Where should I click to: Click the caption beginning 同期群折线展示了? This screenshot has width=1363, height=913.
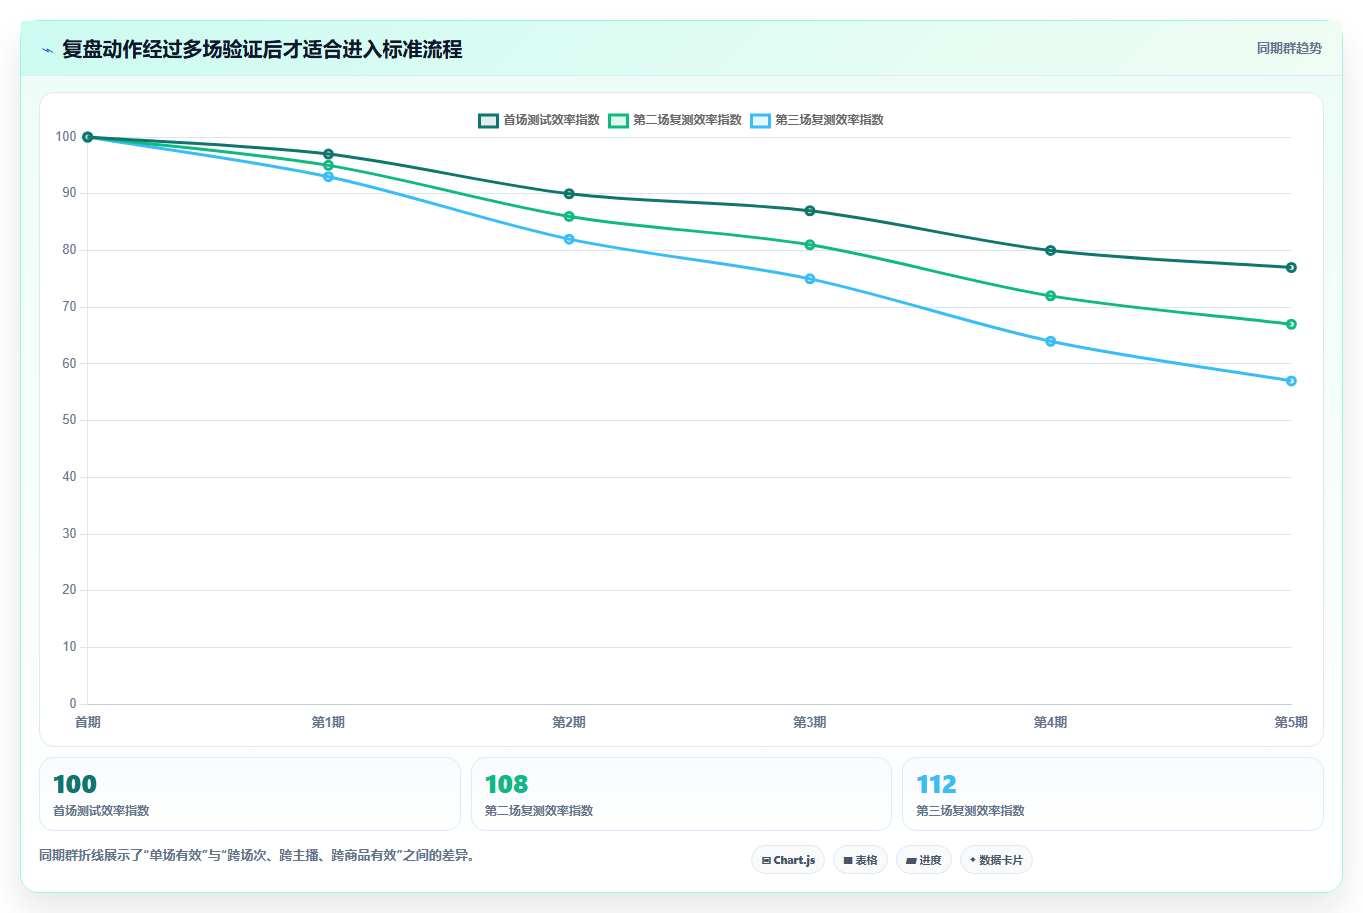coord(257,856)
